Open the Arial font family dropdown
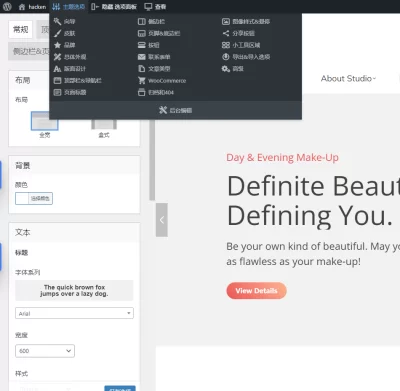Viewport: 400px width, 391px height. (x=74, y=313)
